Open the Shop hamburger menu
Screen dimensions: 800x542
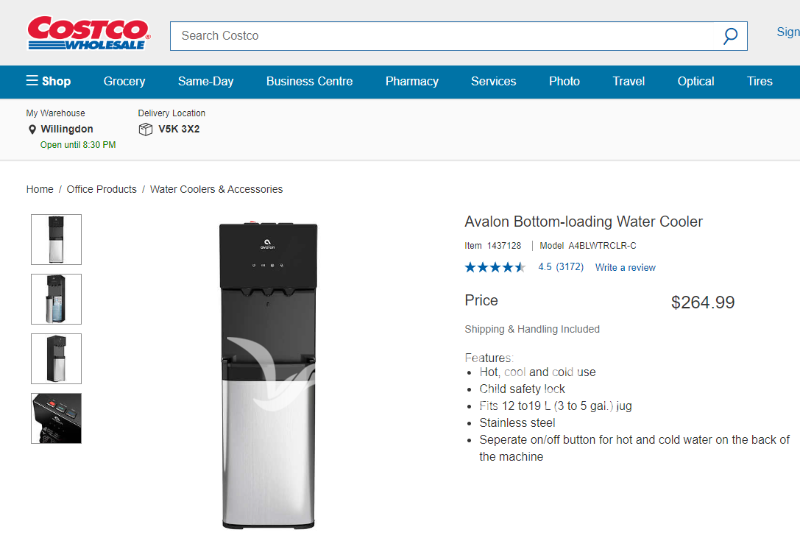48,81
